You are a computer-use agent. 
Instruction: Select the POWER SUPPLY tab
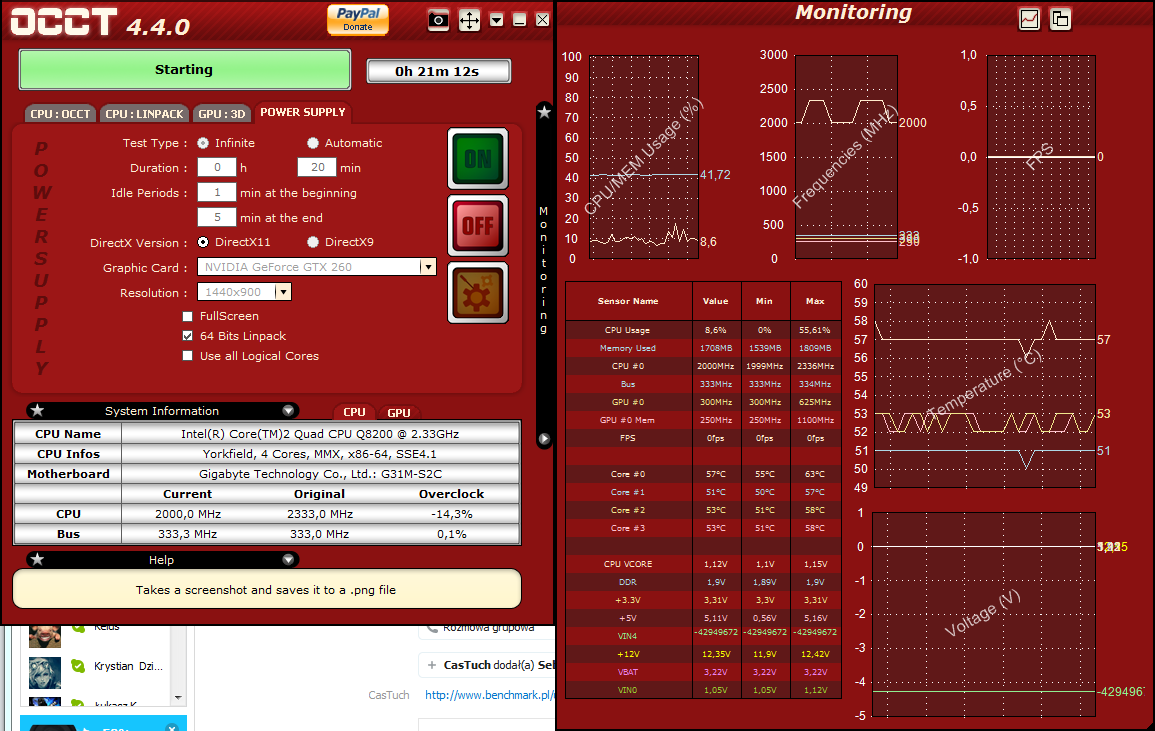[303, 112]
